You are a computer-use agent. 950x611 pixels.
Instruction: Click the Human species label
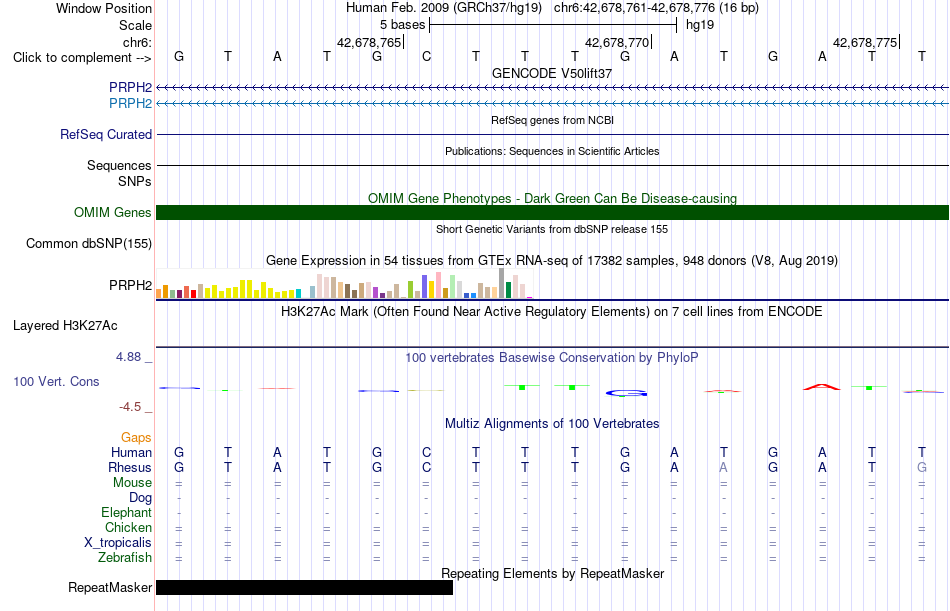(x=131, y=453)
